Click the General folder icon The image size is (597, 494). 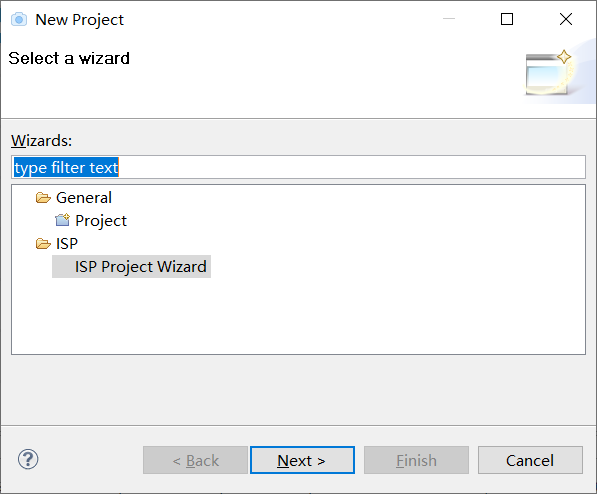click(43, 198)
